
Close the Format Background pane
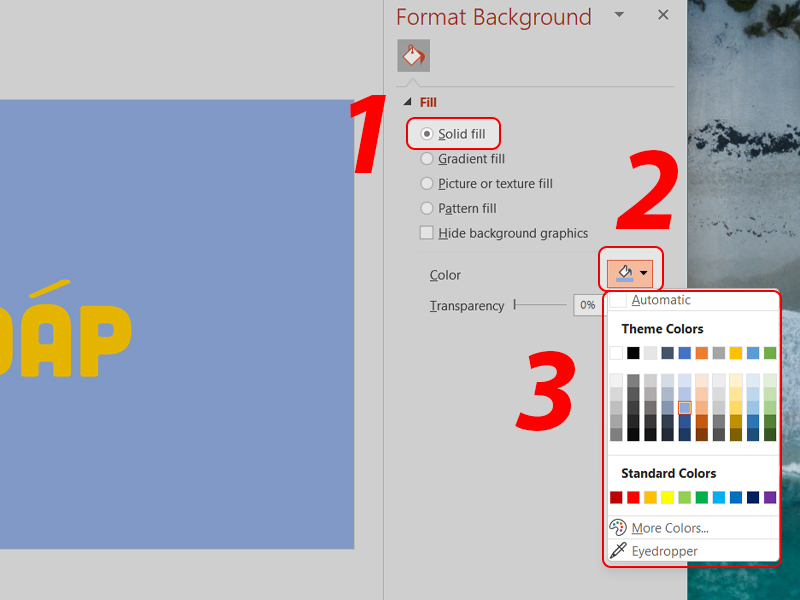(662, 15)
